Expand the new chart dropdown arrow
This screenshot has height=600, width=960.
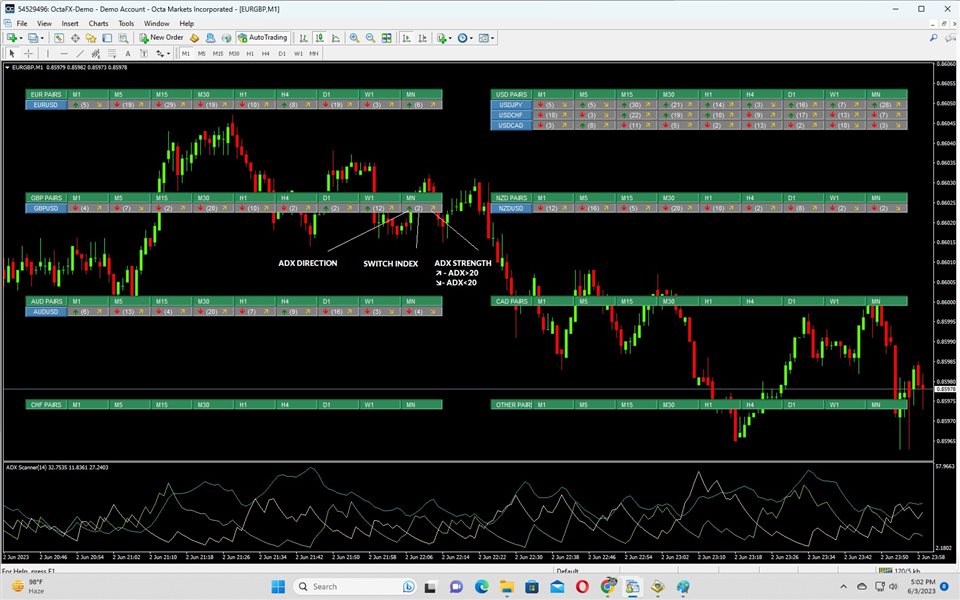coord(21,38)
